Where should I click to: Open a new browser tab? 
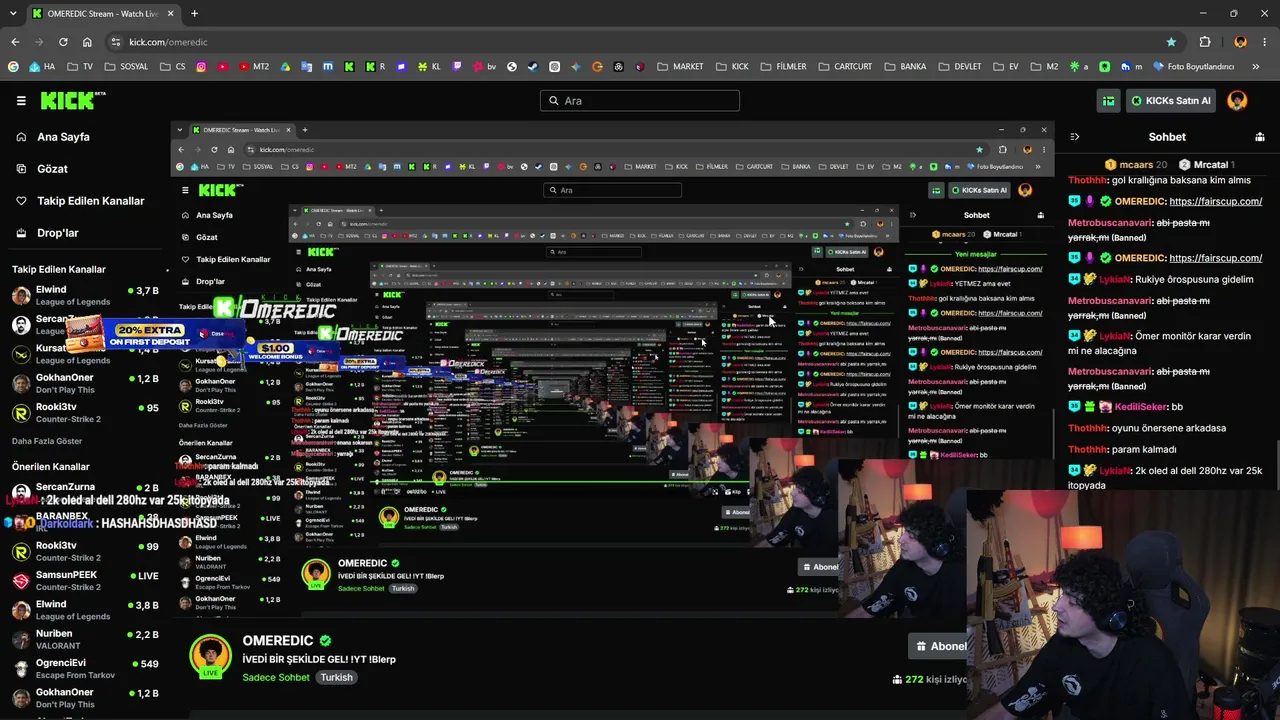[194, 13]
